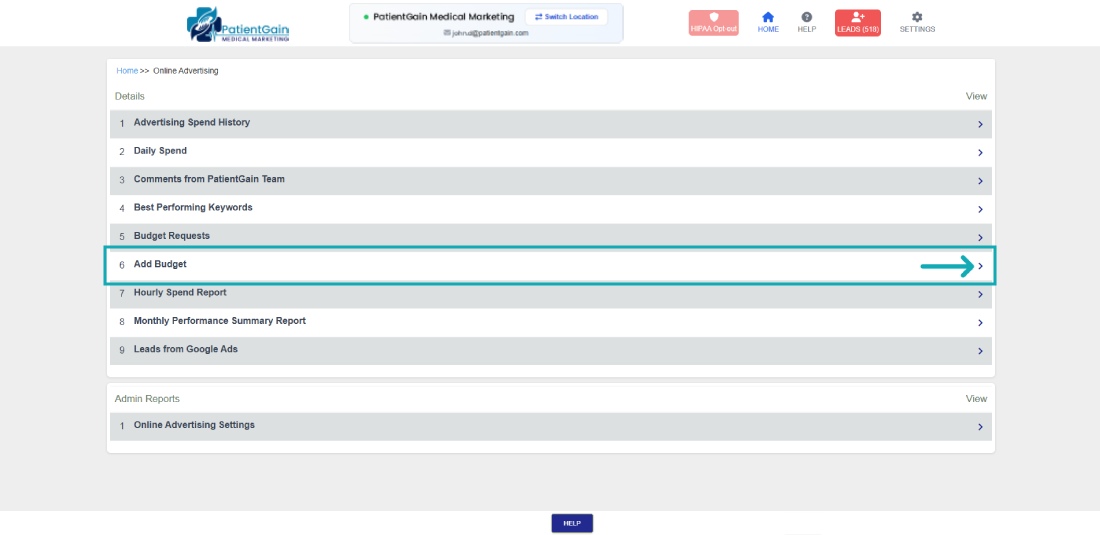Select Best Performing Keywords report
Screen dimensions: 1100x535
pyautogui.click(x=193, y=208)
